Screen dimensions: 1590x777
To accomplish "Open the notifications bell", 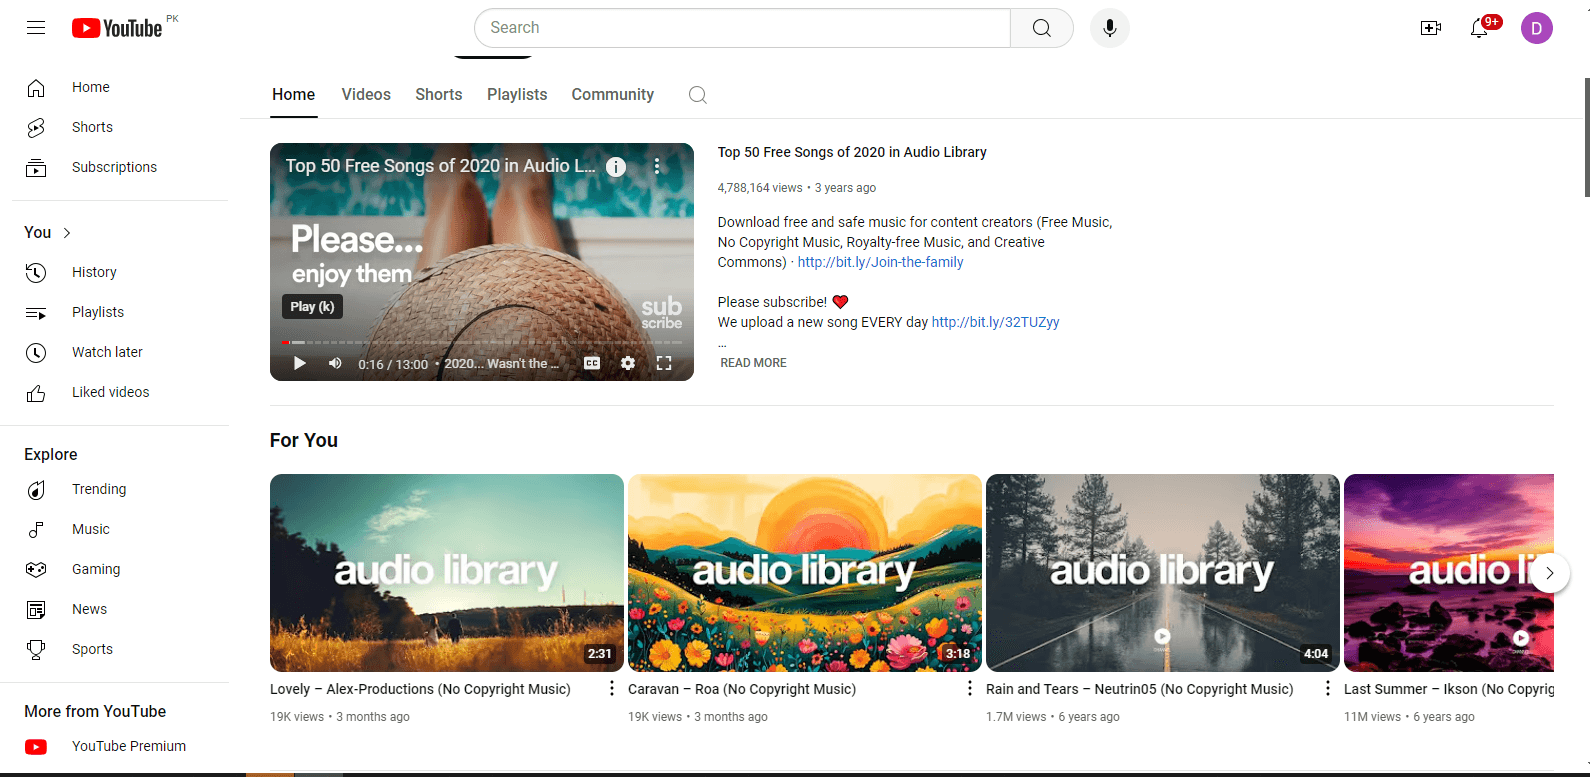I will (1479, 28).
